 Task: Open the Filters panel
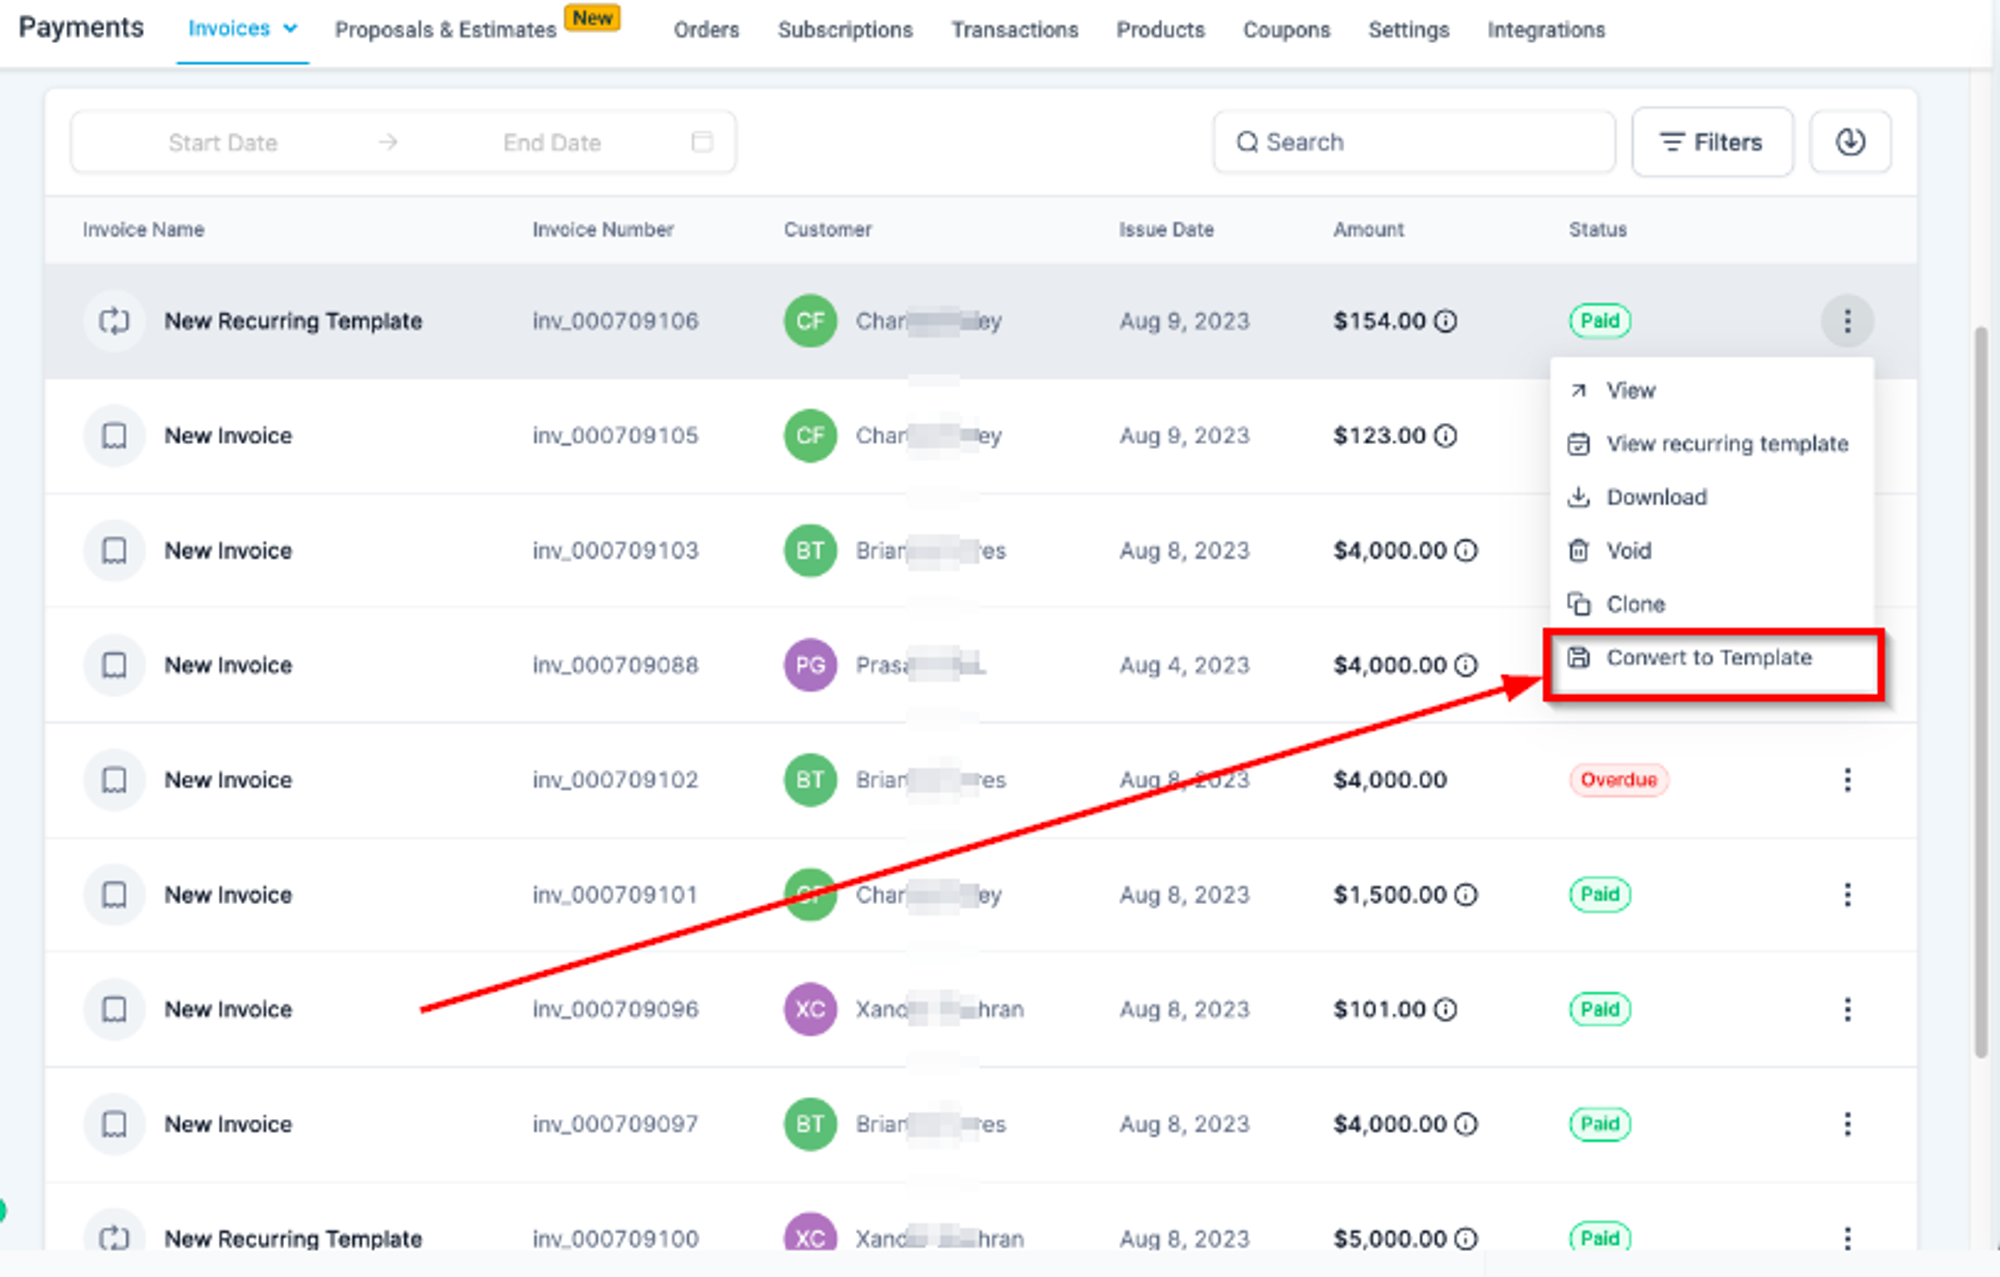1712,142
